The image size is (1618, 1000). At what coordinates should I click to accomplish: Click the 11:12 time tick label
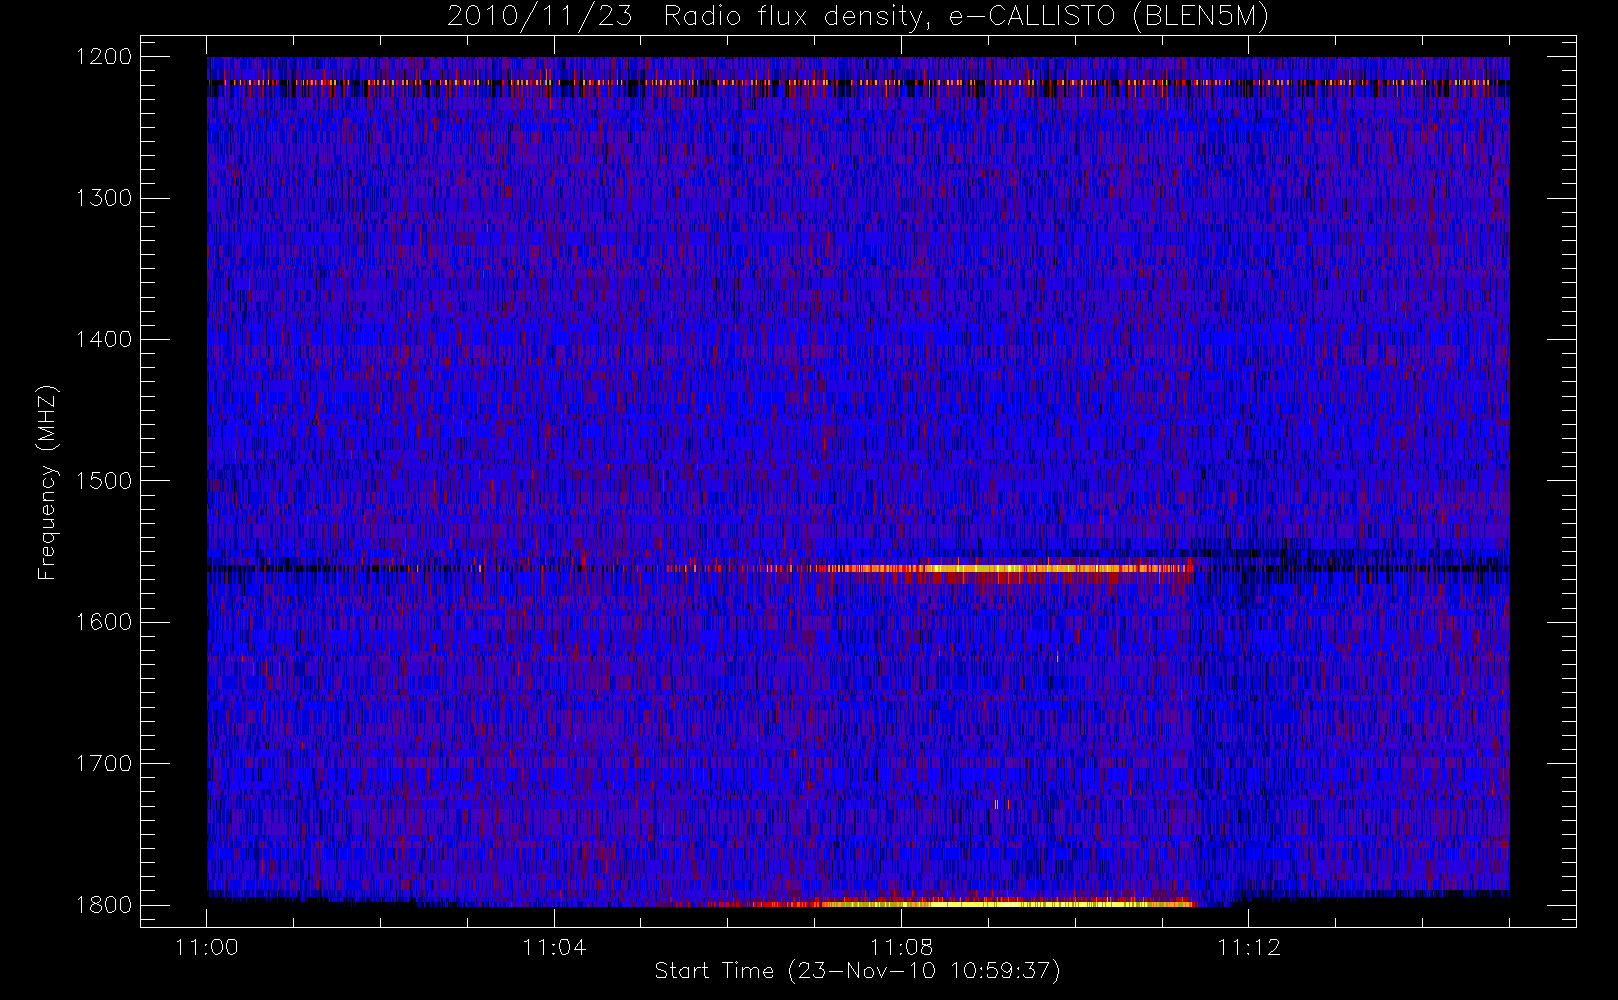(1249, 947)
